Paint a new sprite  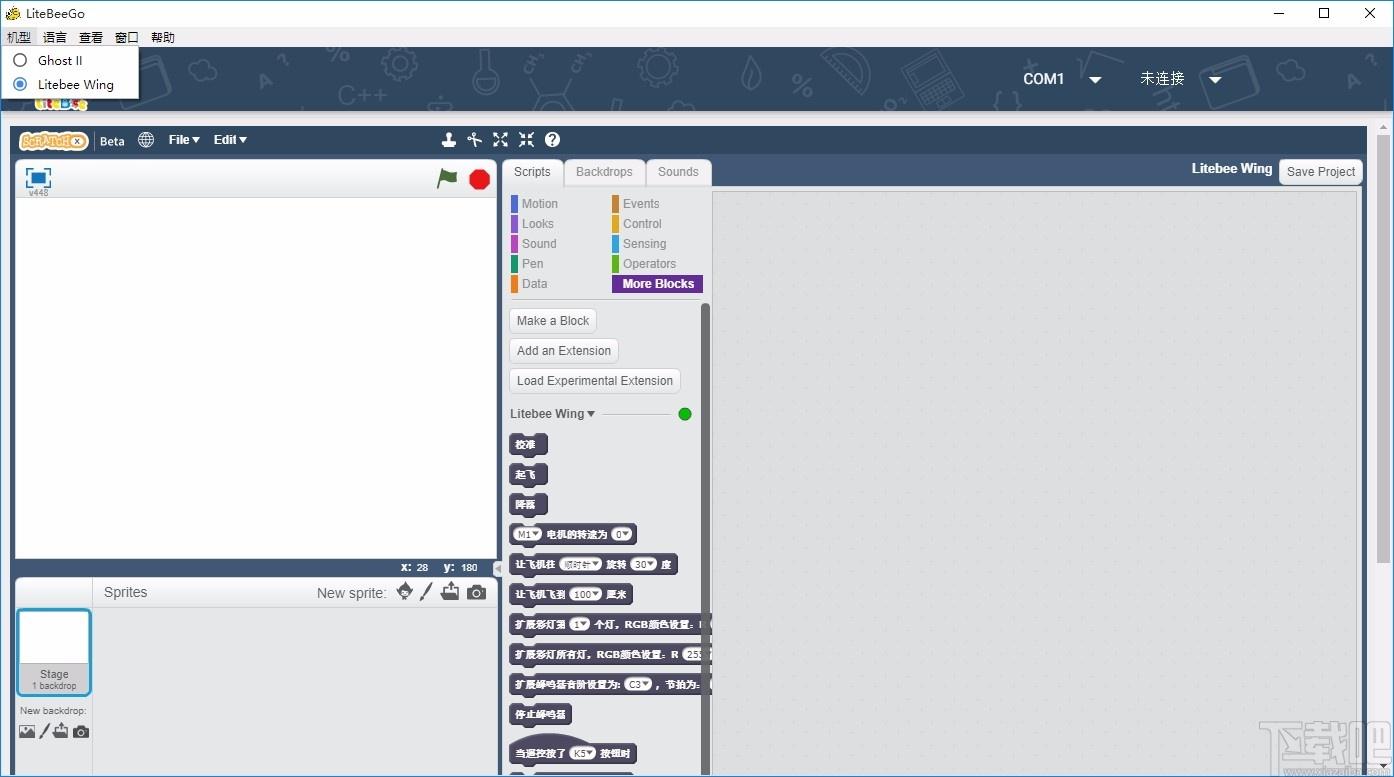[x=426, y=591]
